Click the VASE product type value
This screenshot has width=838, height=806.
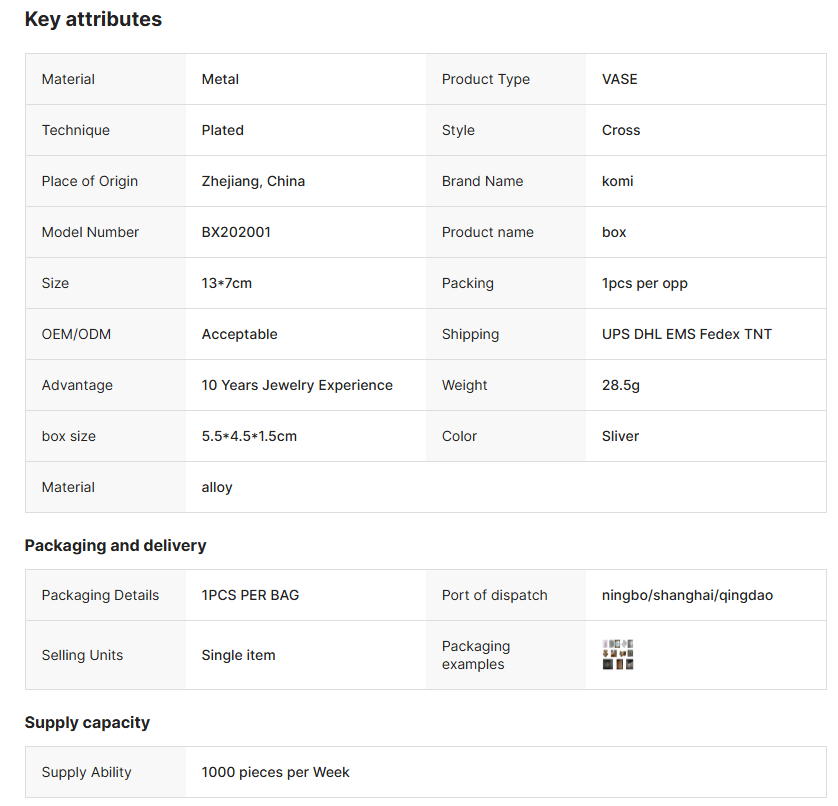(x=619, y=79)
